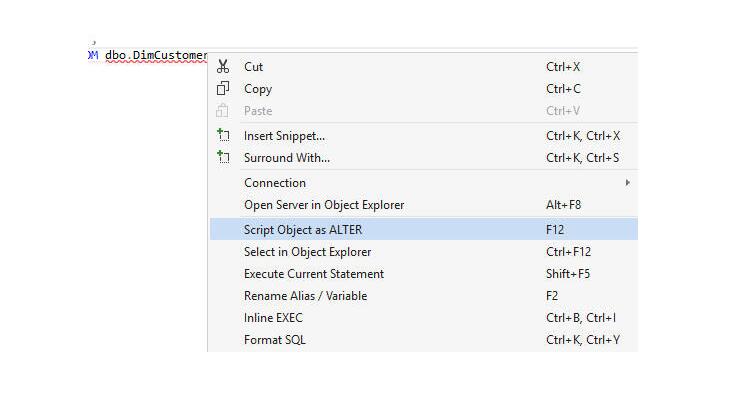The image size is (740, 420).
Task: Click Surround With... menu text
Action: point(287,158)
